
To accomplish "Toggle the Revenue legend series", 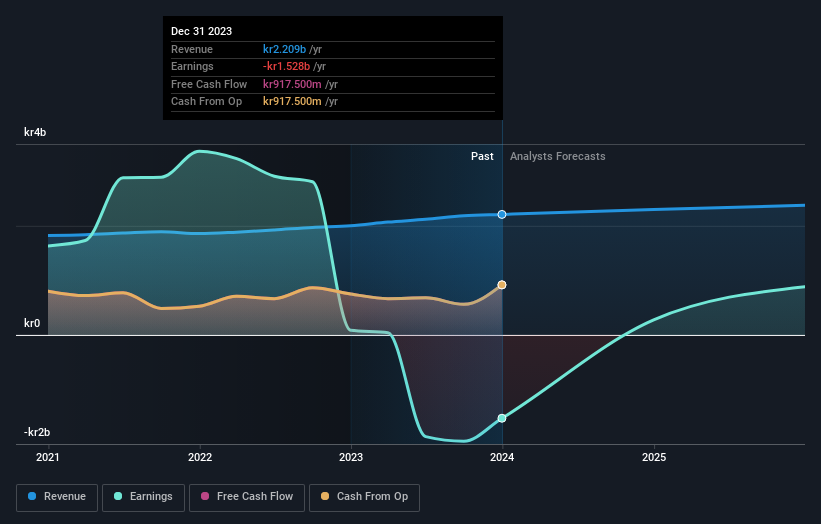I will click(x=57, y=497).
